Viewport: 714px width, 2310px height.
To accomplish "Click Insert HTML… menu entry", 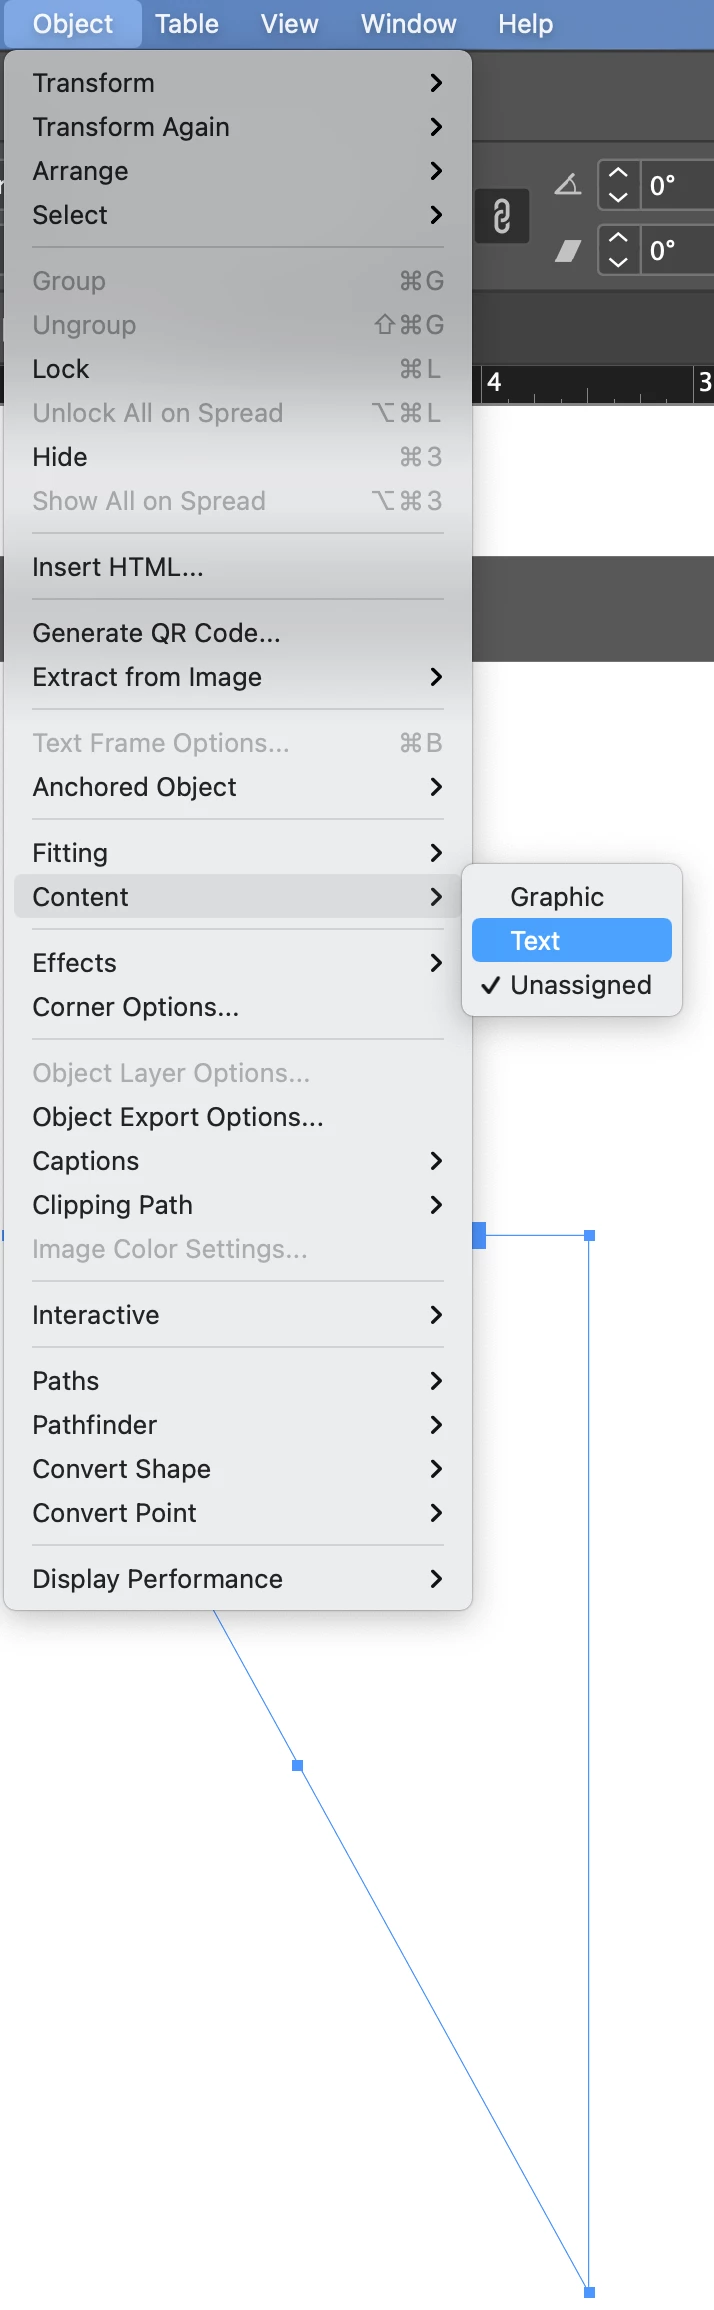I will coord(117,567).
